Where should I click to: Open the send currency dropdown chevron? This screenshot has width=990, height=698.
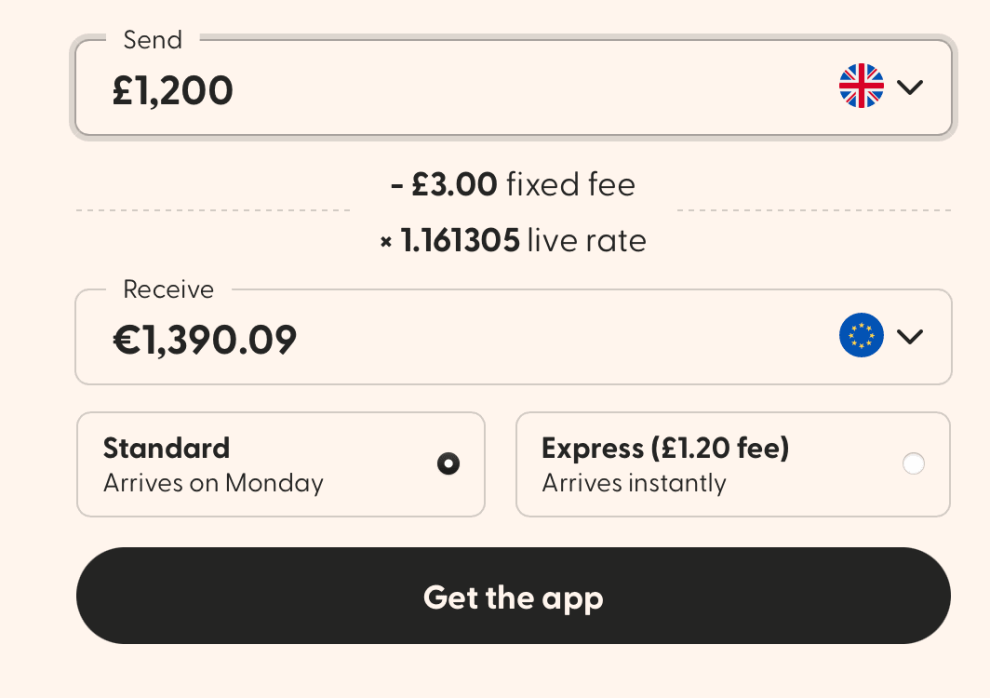[910, 87]
